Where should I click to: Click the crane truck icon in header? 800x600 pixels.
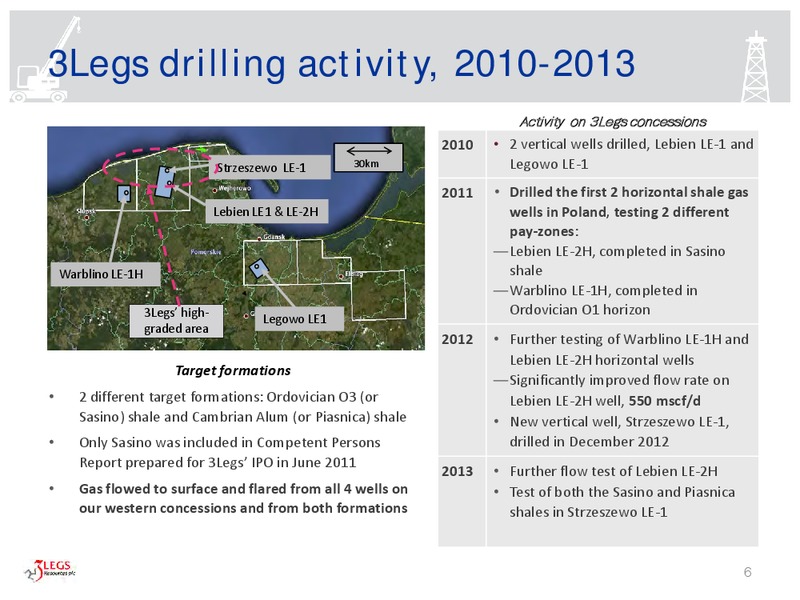(x=44, y=59)
